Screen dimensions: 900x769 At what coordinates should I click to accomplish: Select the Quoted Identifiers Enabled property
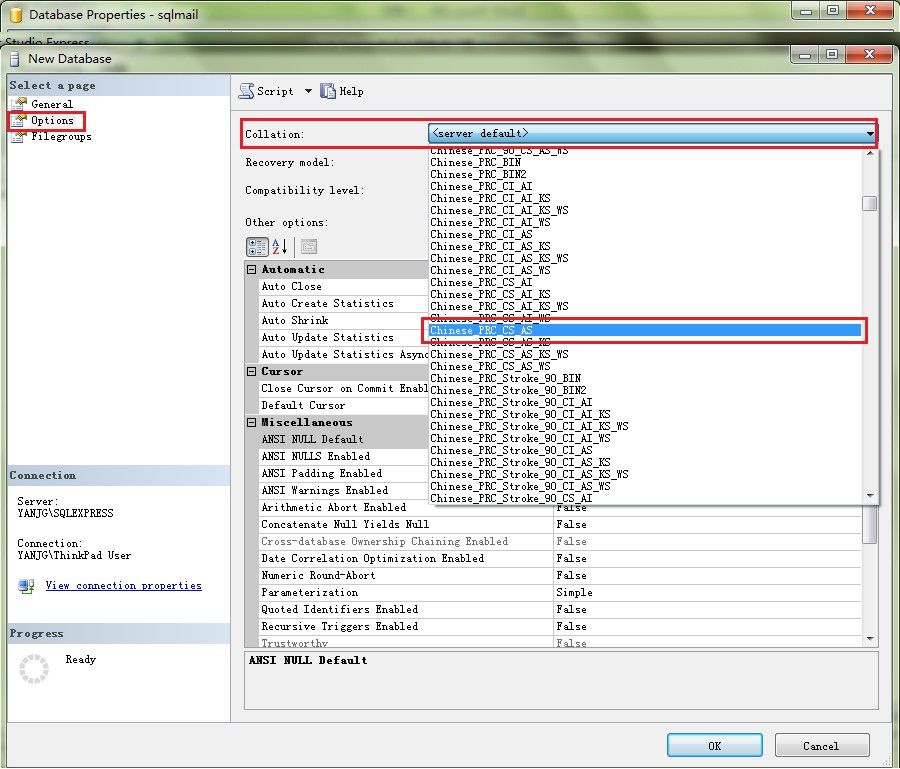click(x=340, y=609)
